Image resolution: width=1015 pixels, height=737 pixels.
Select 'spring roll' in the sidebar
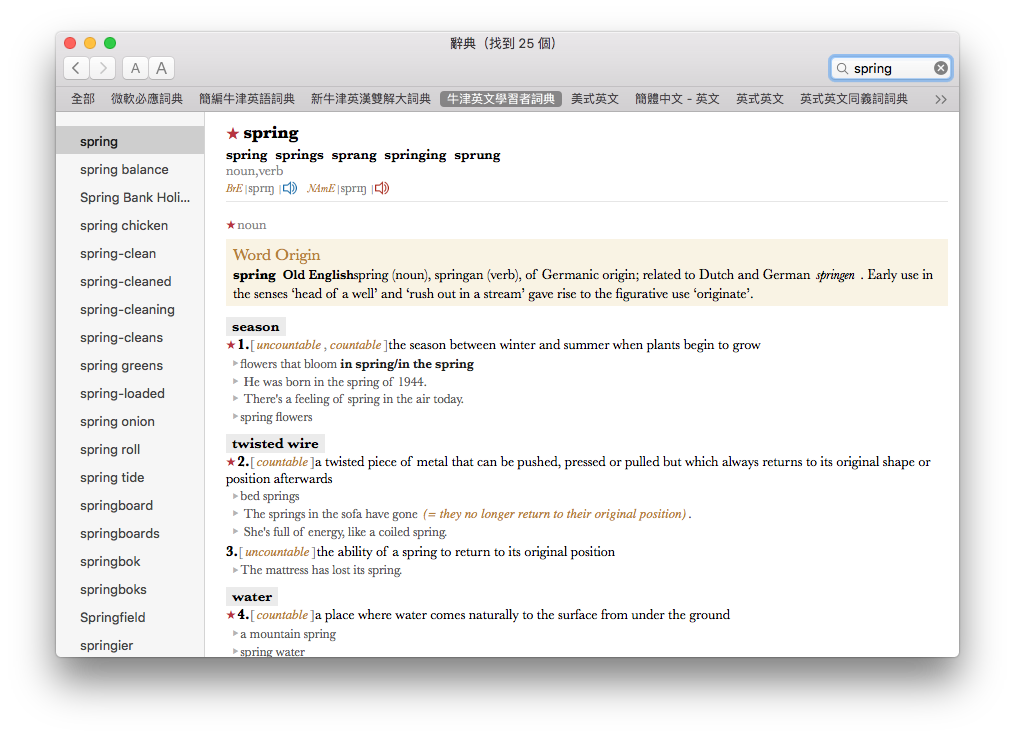click(x=130, y=449)
